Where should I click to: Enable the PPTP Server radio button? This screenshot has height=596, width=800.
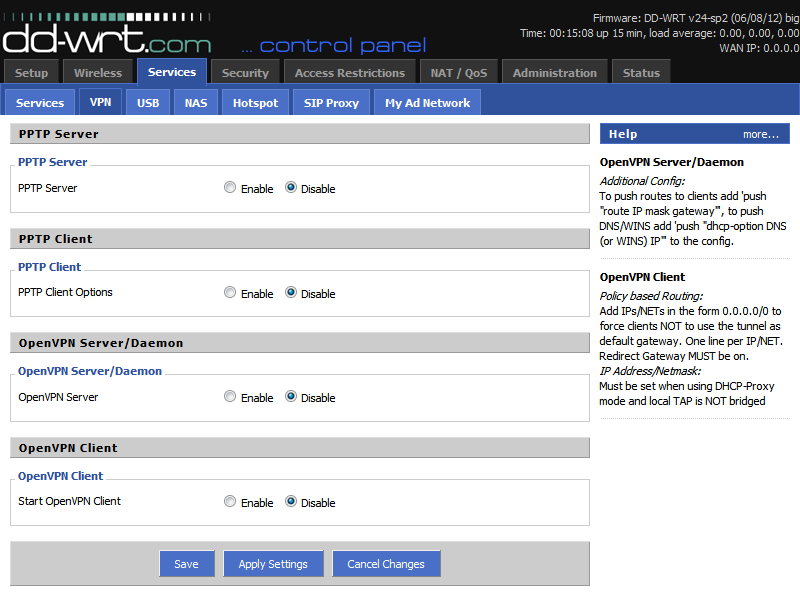tap(230, 187)
